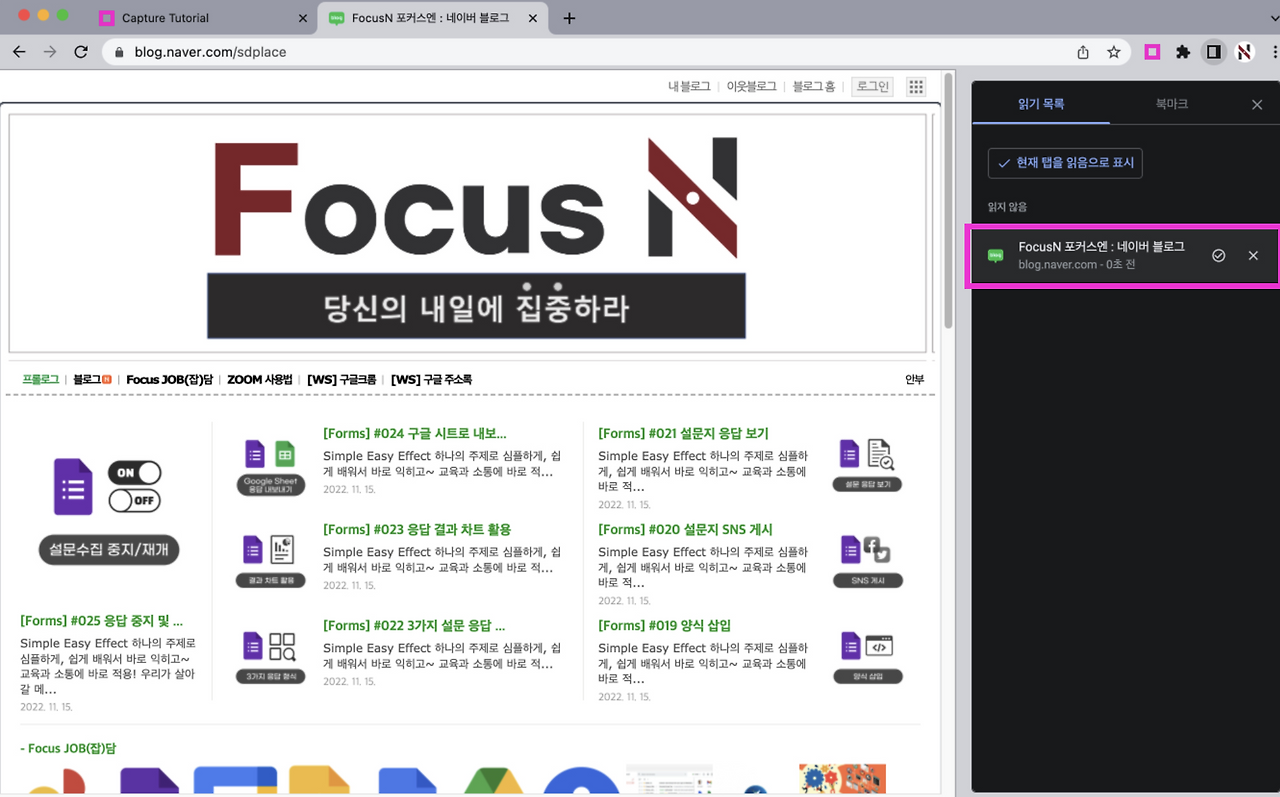The height and width of the screenshot is (797, 1280).
Task: Click the N profile avatar in Chrome toolbar
Action: (x=1243, y=52)
